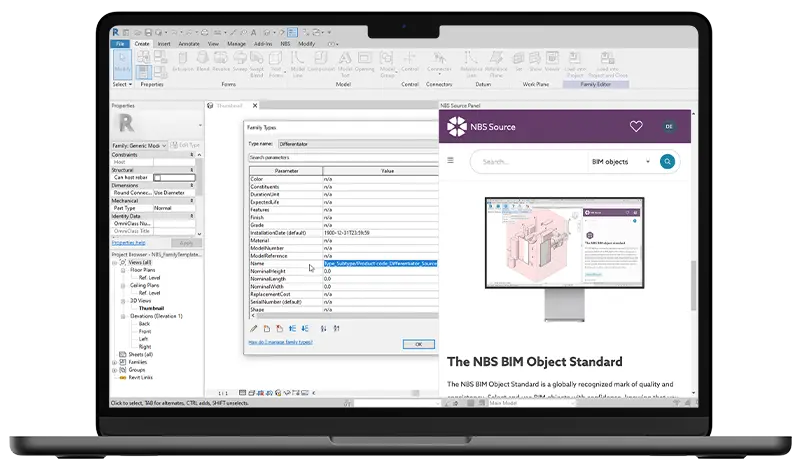Collapse the Views (all) tree node
Image resolution: width=800 pixels, height=471 pixels.
(115, 262)
